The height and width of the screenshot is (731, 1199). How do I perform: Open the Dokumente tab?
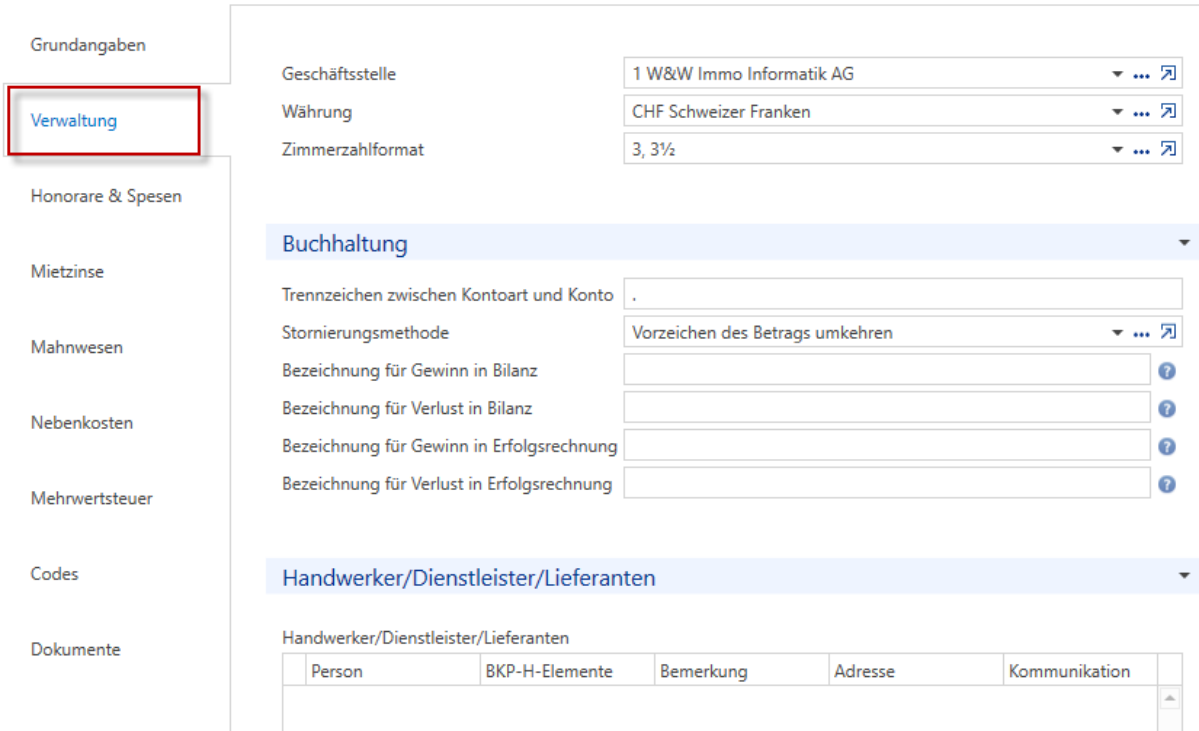coord(76,650)
